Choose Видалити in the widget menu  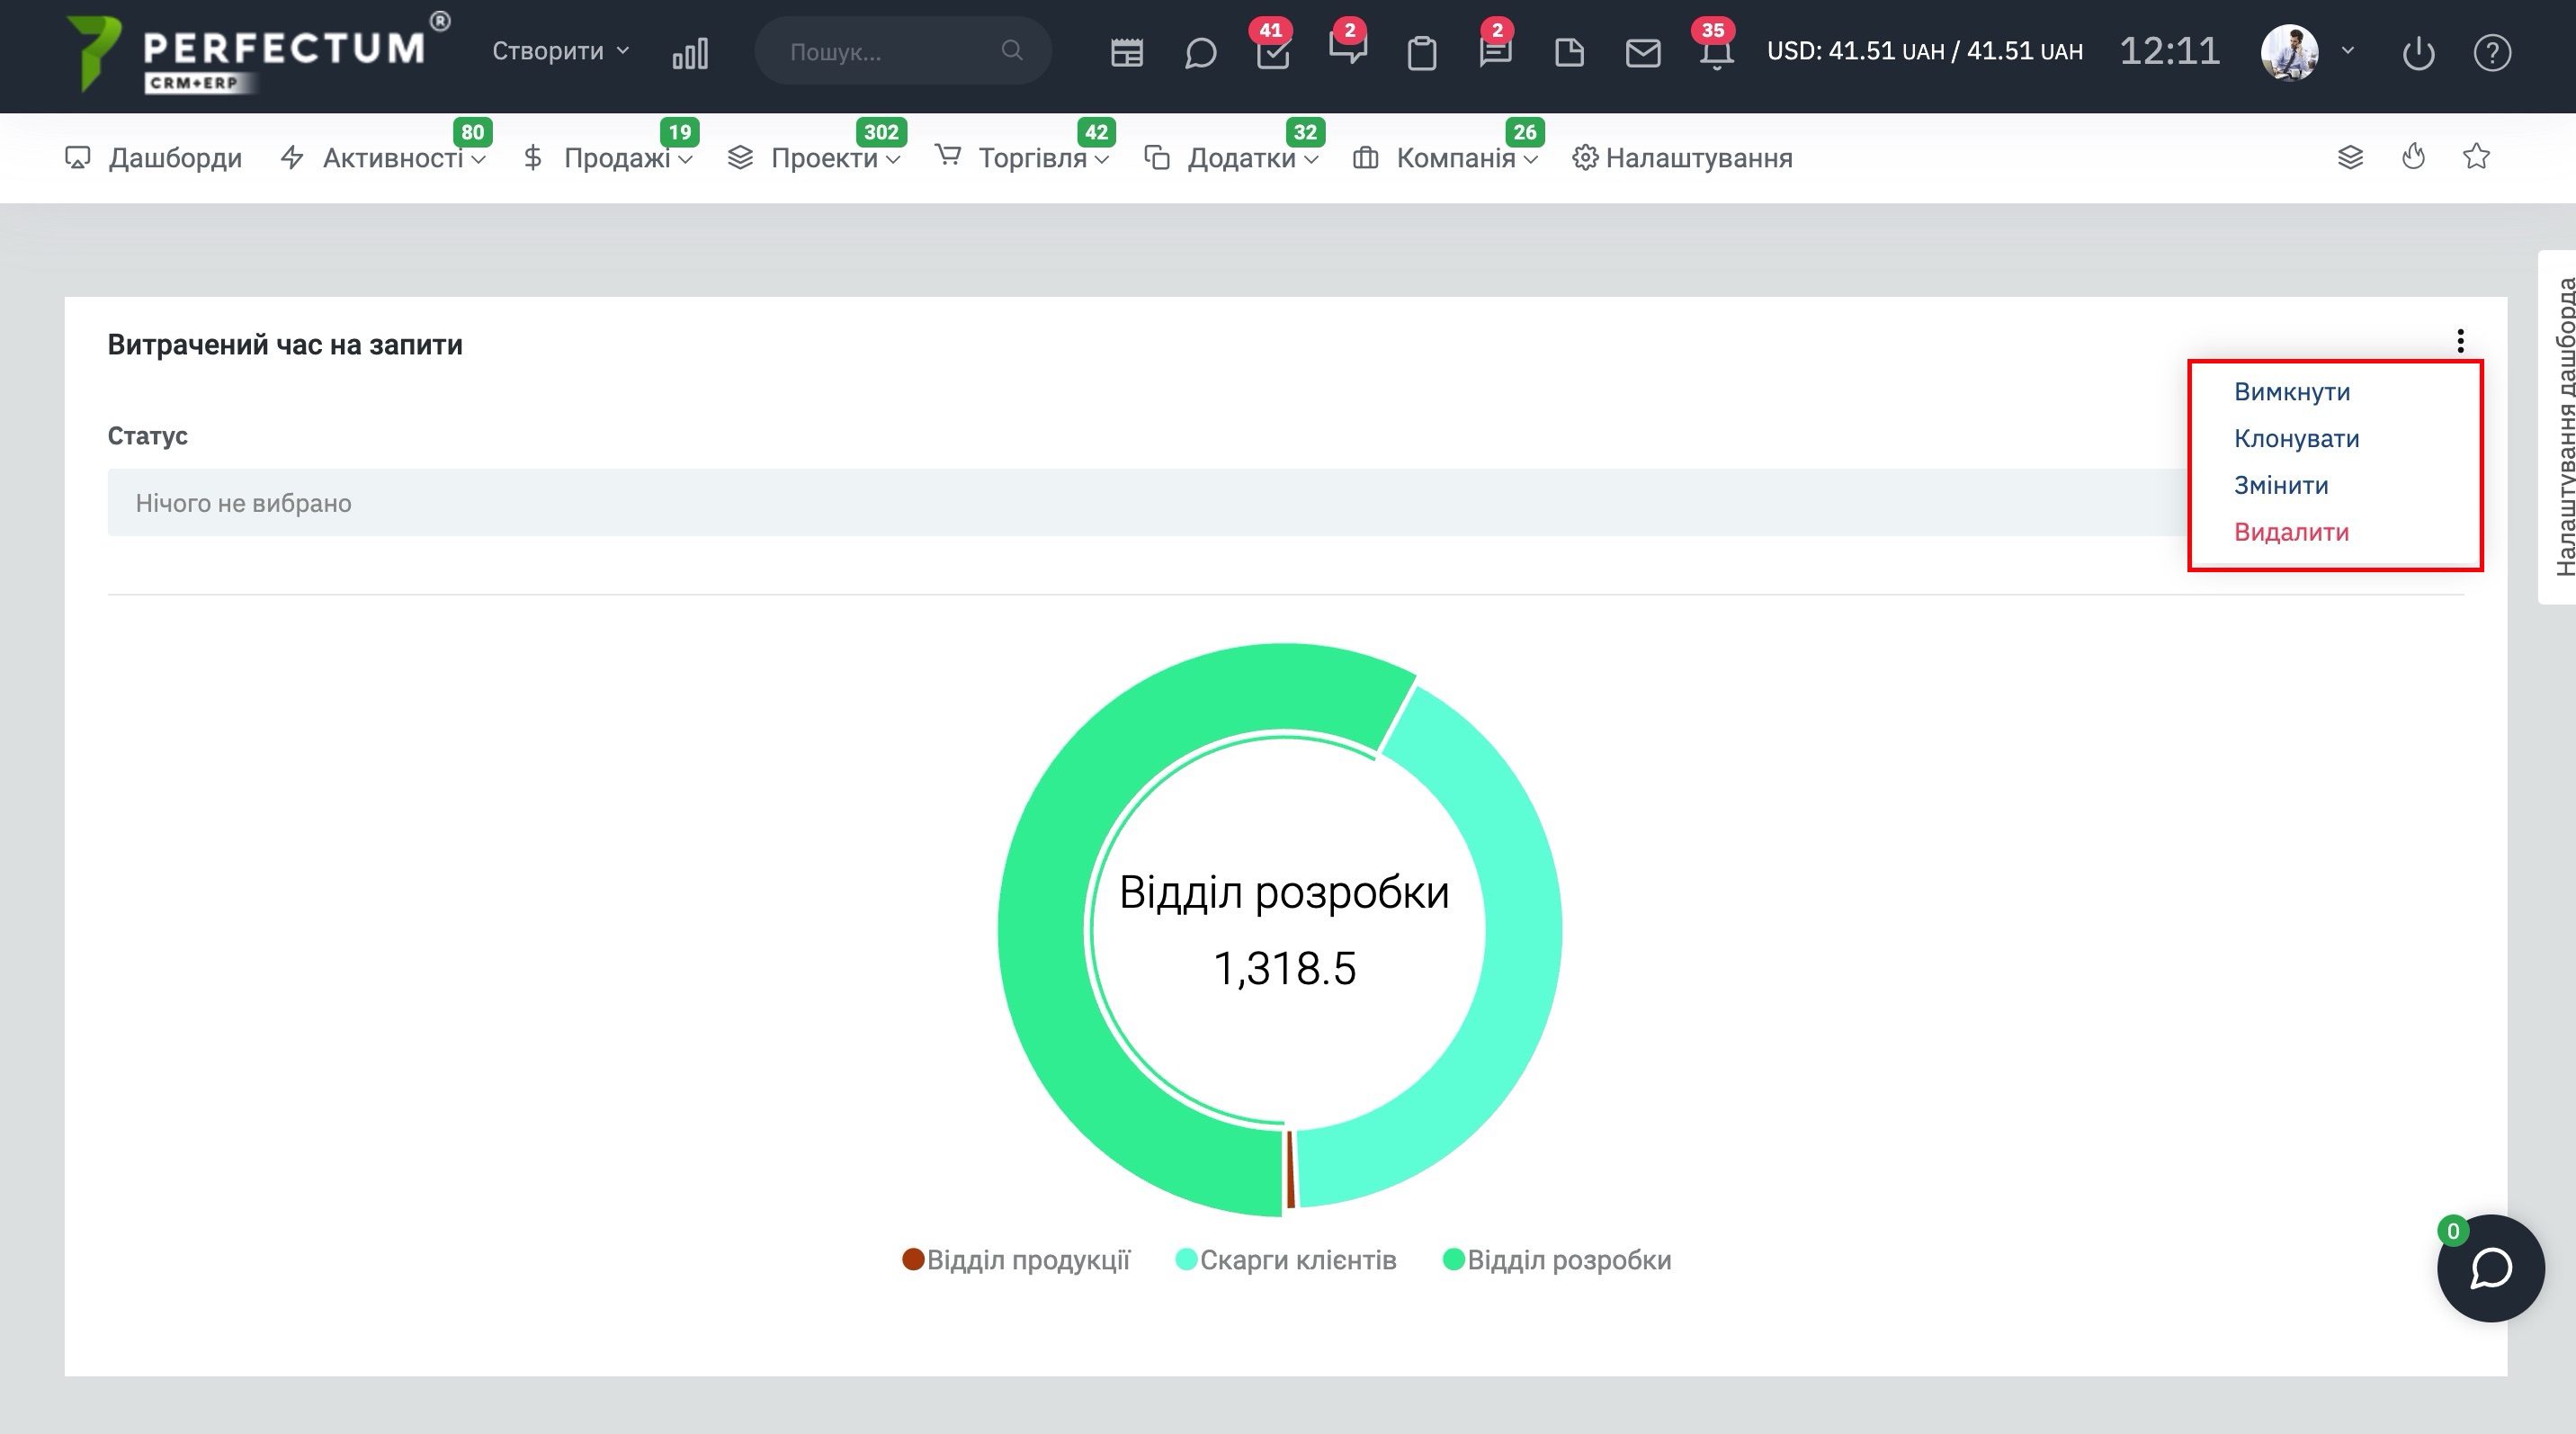tap(2291, 532)
